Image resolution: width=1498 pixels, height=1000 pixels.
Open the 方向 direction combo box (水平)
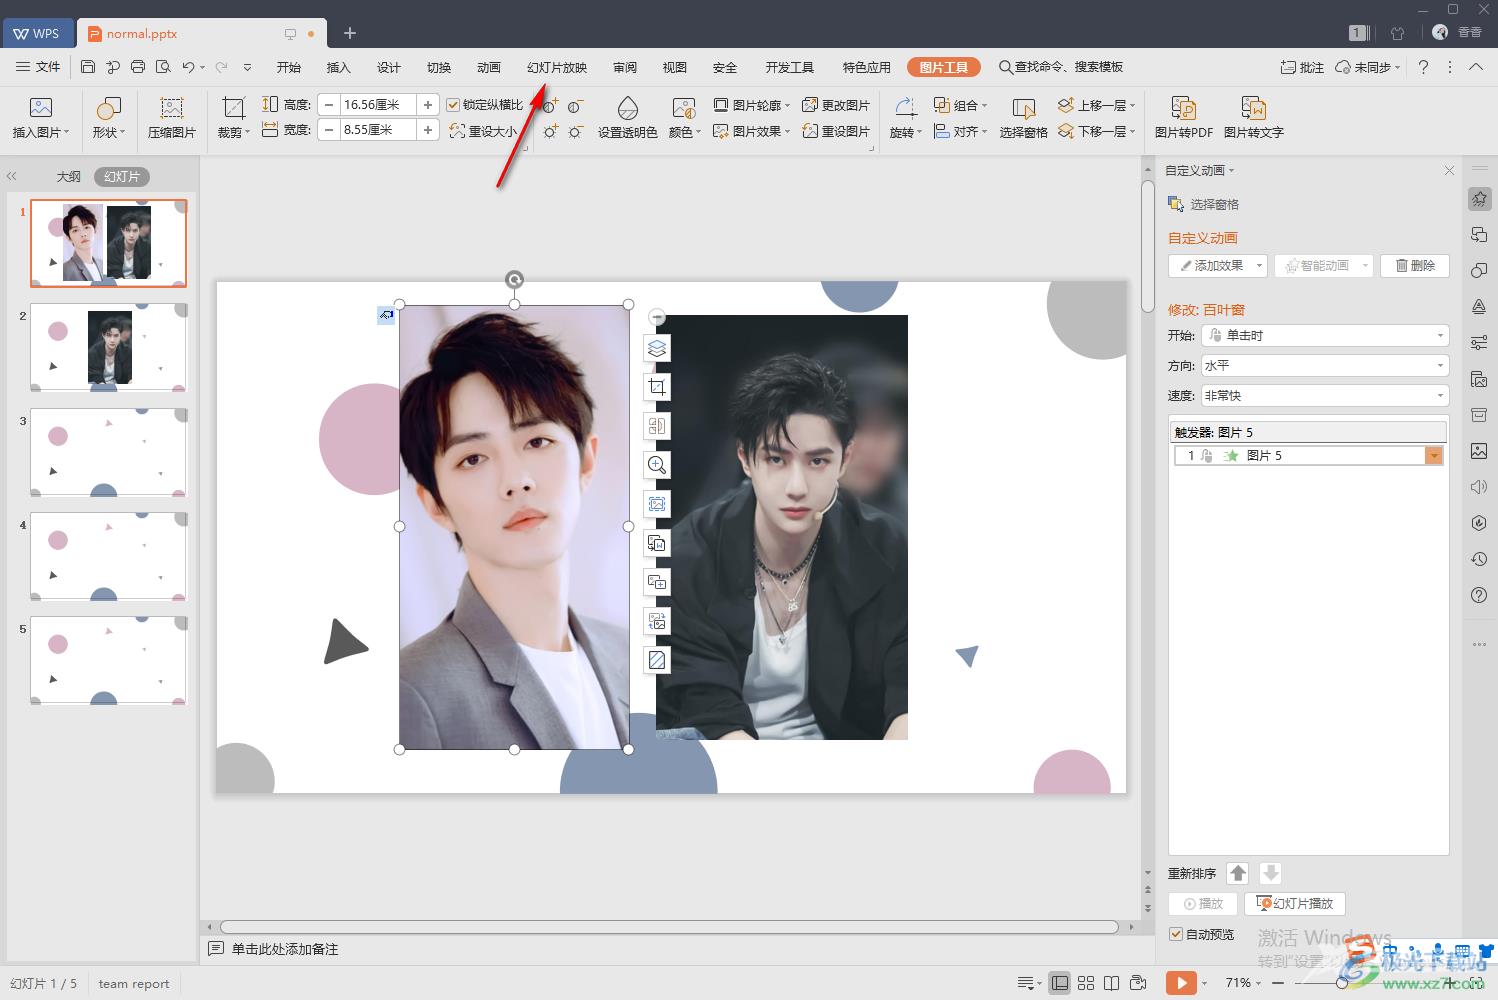(1325, 366)
